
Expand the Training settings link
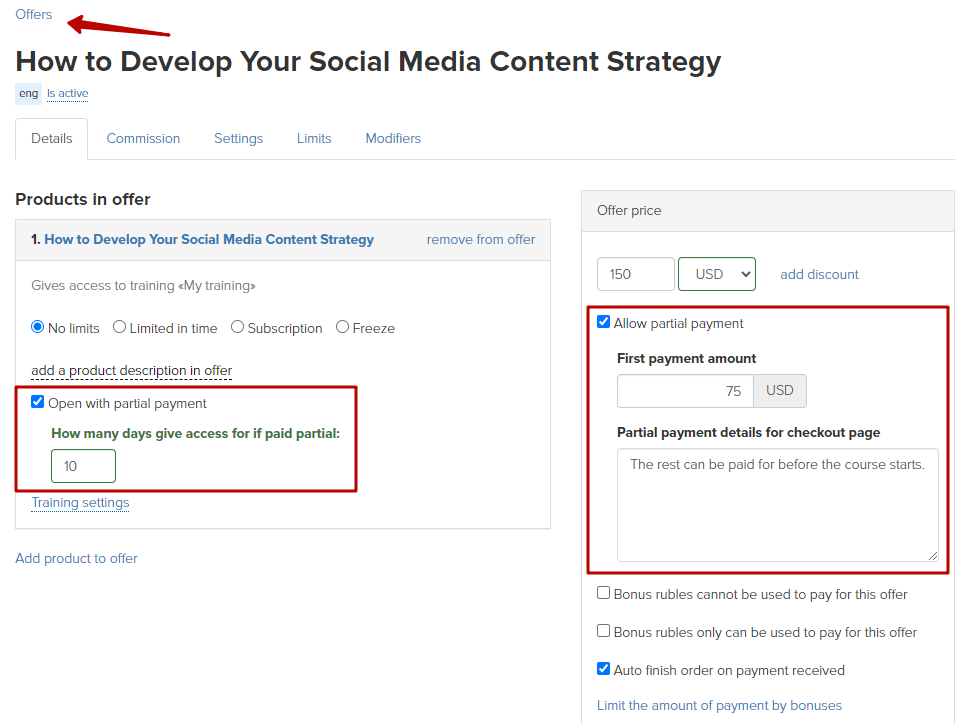tap(80, 502)
